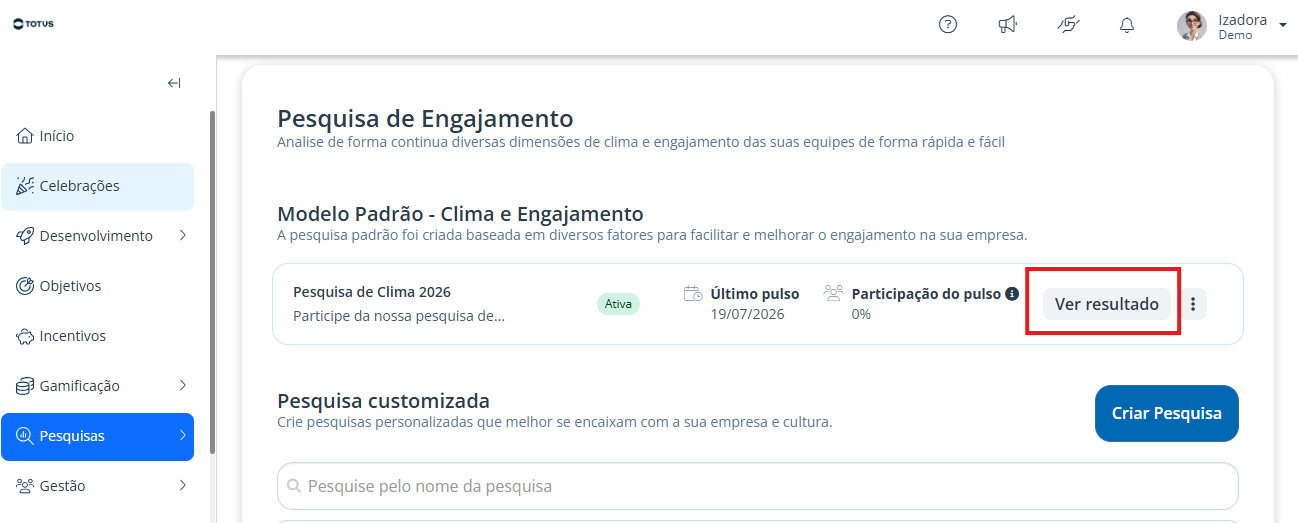Click the Pesquisas magnifier chat icon
This screenshot has width=1298, height=523.
[25, 436]
